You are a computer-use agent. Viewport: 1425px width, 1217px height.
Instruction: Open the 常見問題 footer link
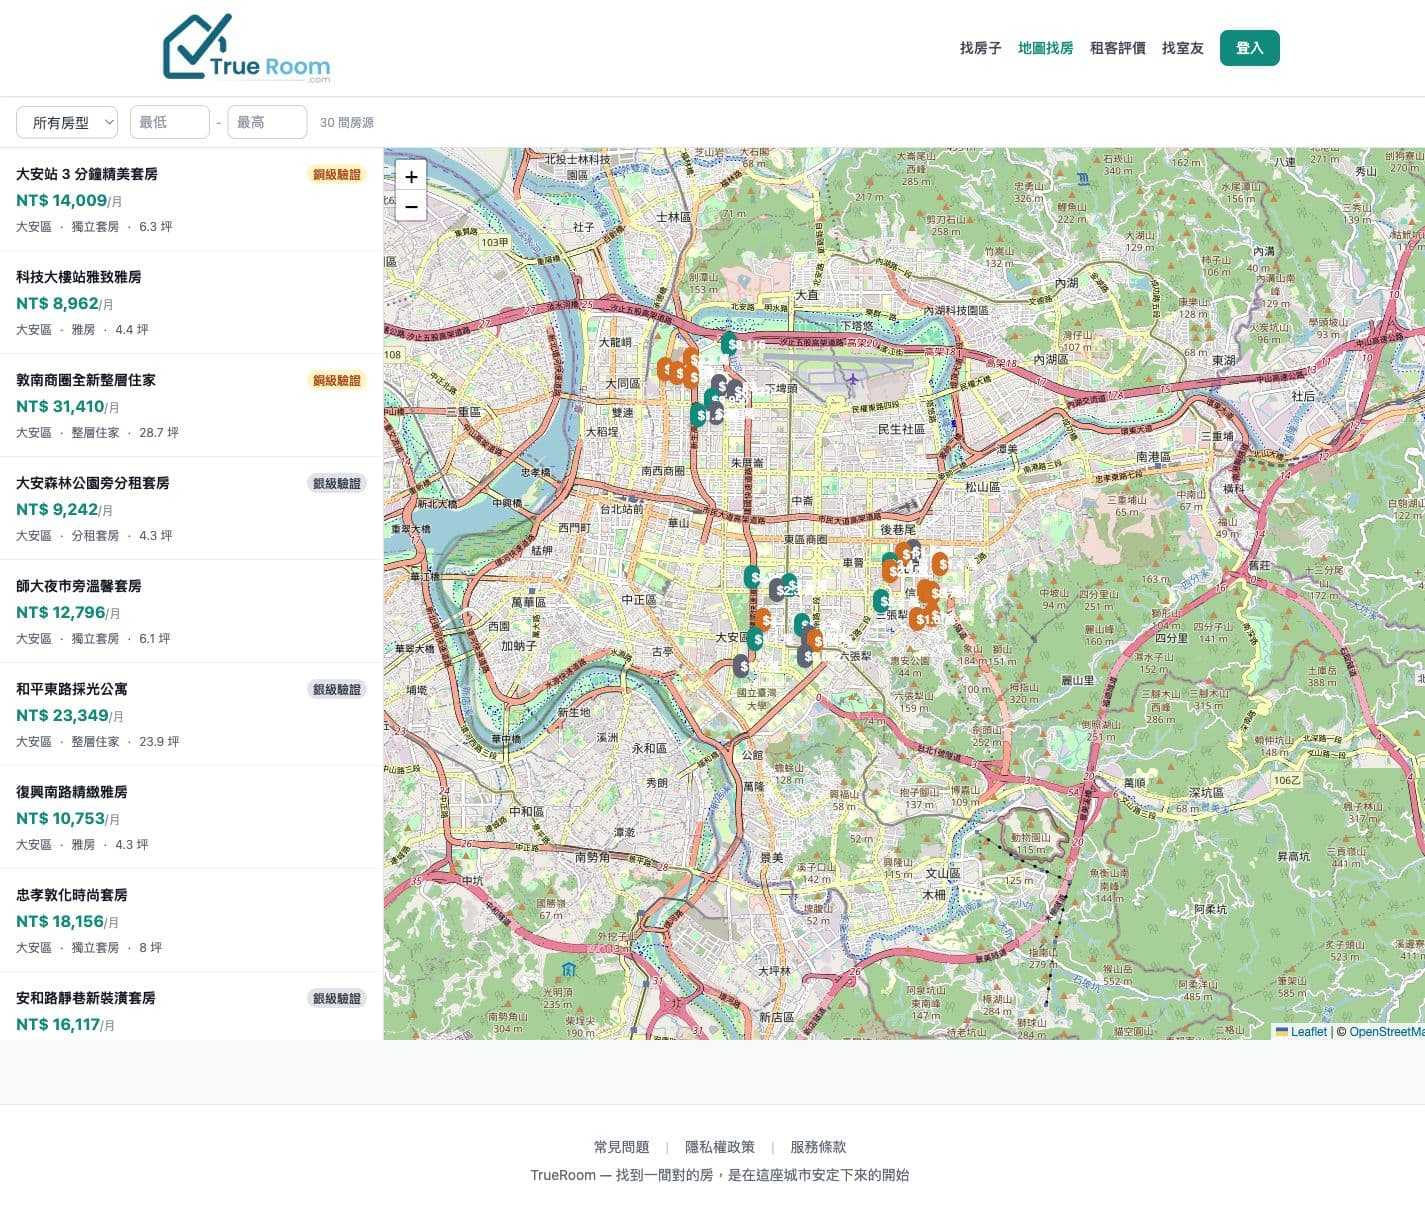coord(621,1147)
